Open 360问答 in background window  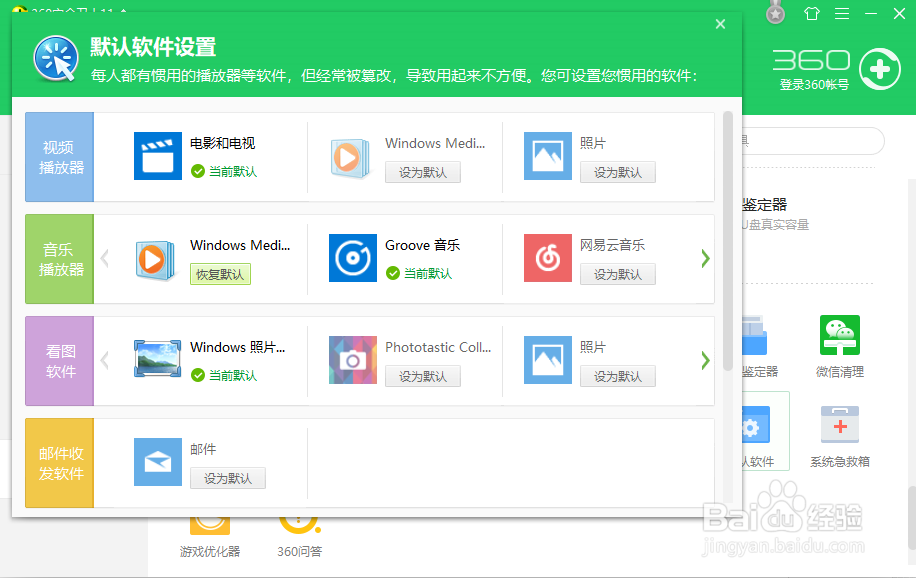pos(300,536)
